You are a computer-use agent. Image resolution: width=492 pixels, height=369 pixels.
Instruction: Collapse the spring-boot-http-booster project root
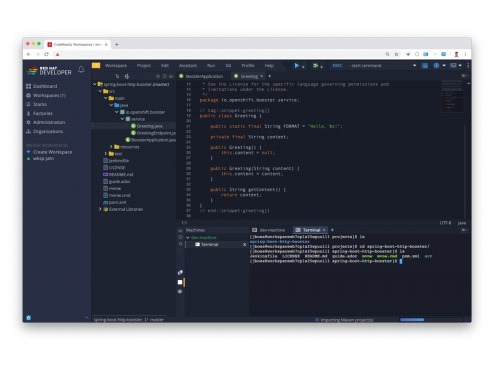94,84
